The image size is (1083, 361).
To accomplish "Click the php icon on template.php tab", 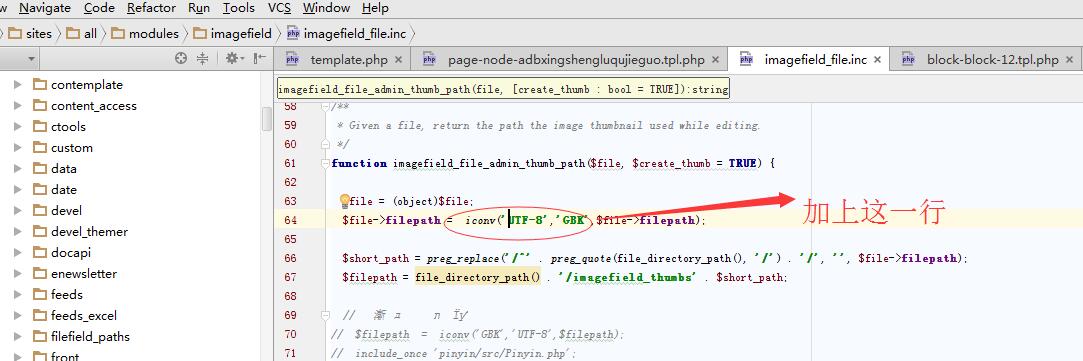I will (x=291, y=60).
